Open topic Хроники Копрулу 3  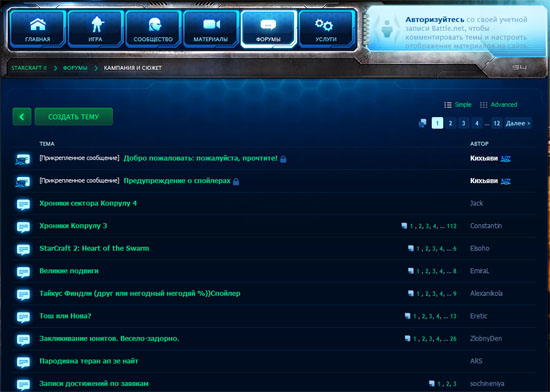click(73, 226)
